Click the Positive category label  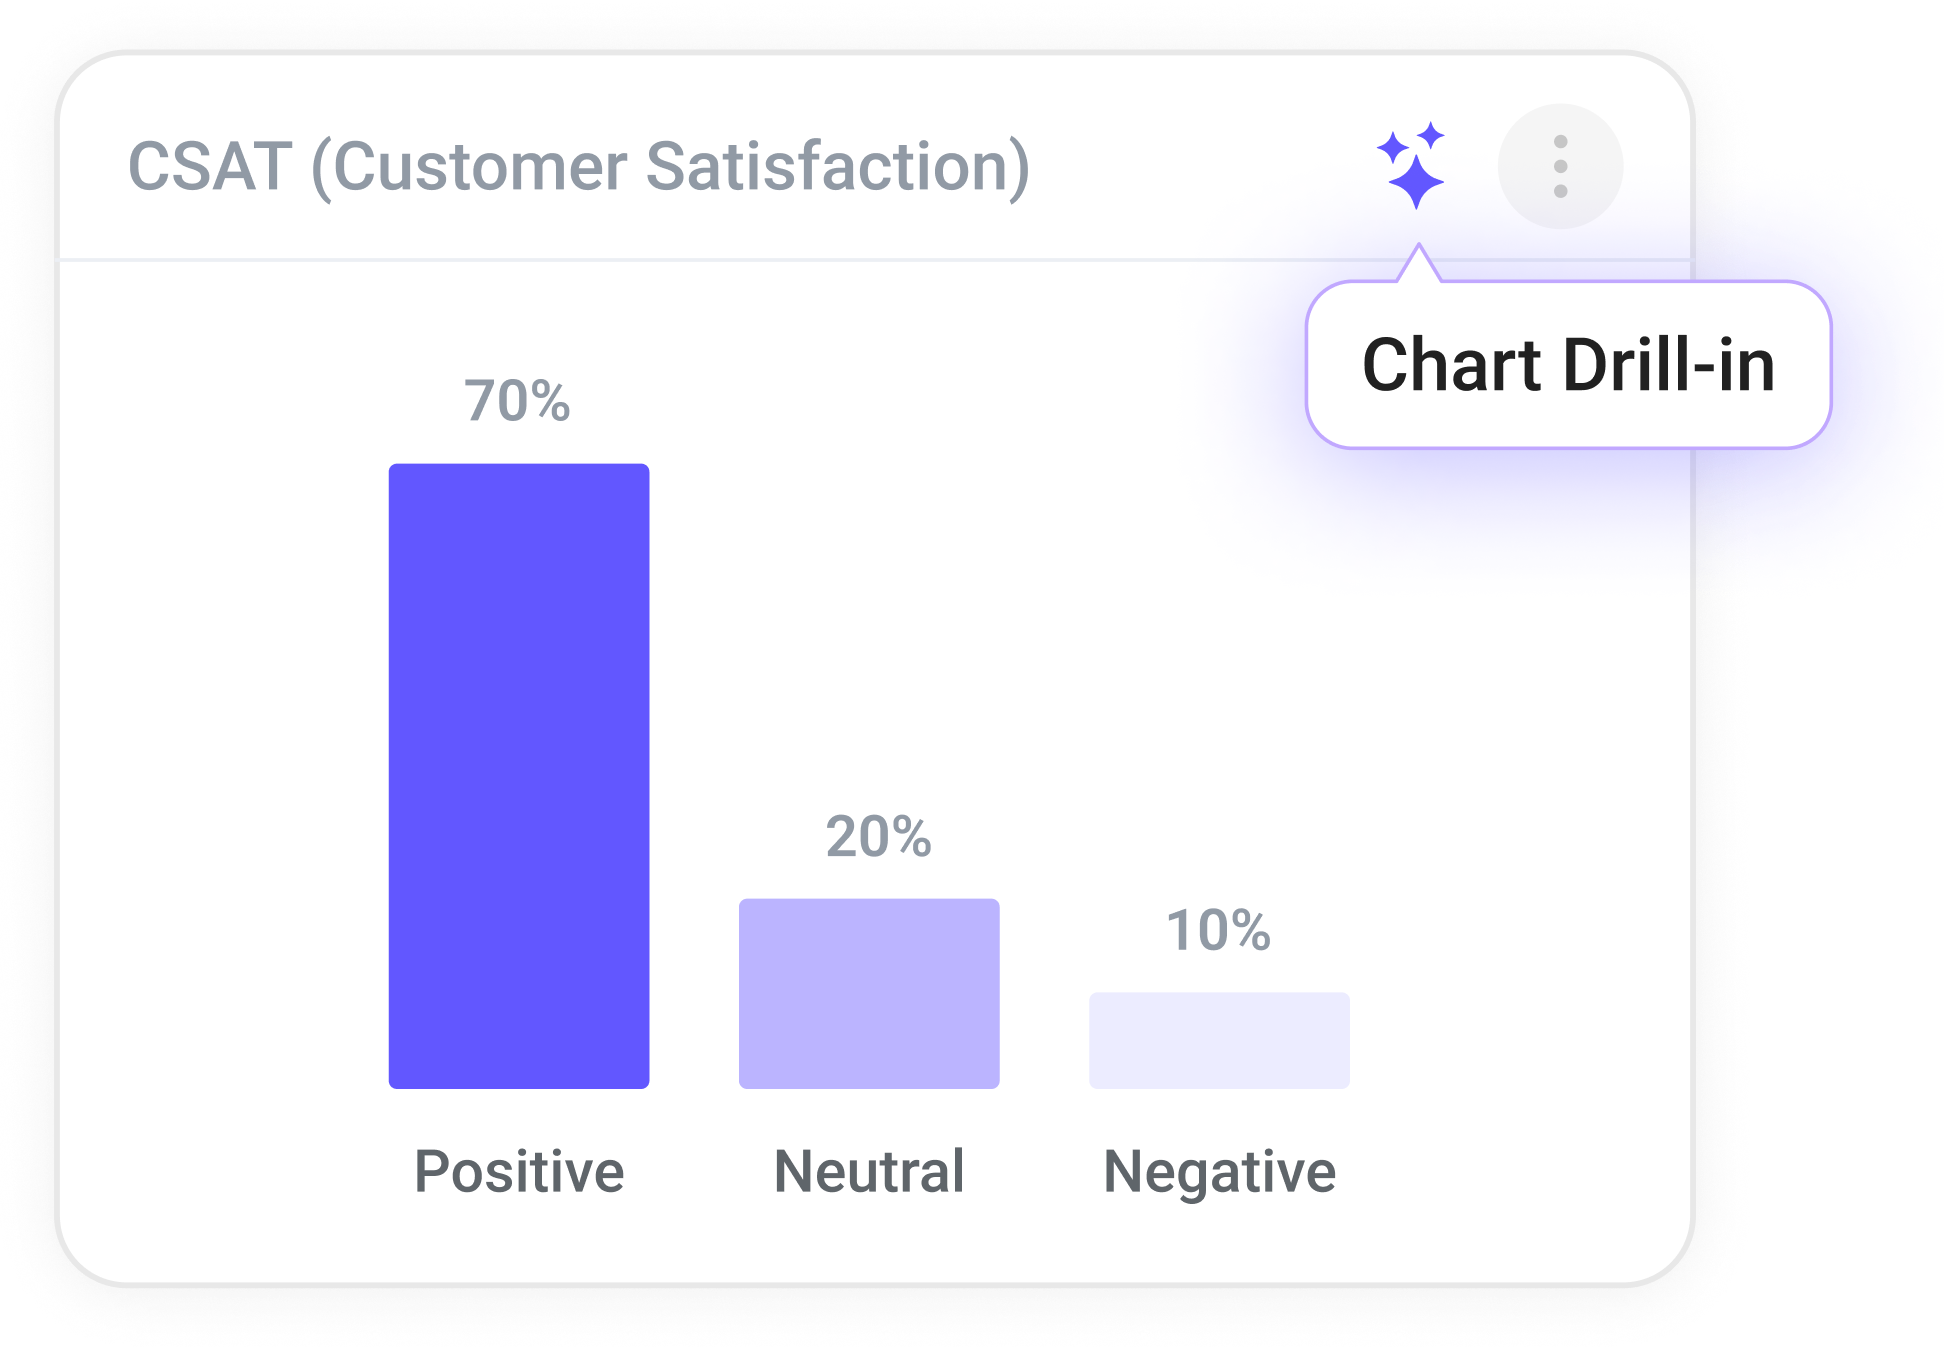[x=519, y=1171]
